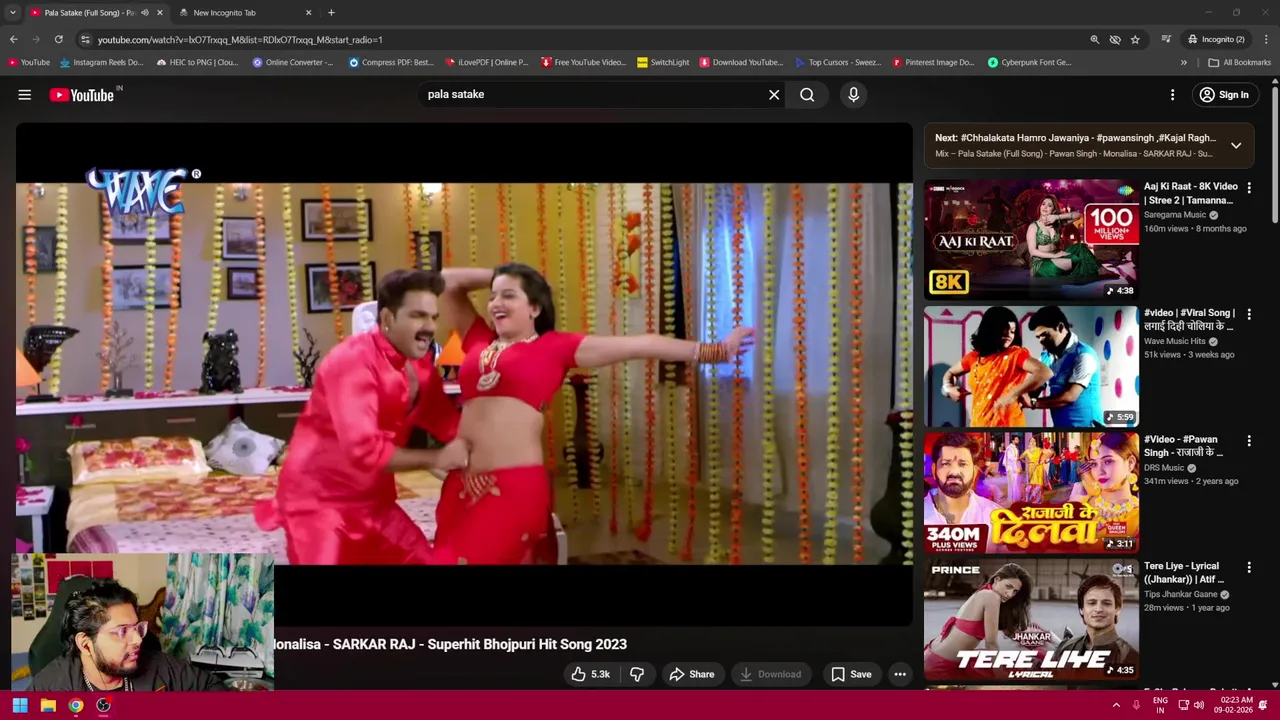Click ENG IN language indicator

[x=1160, y=705]
